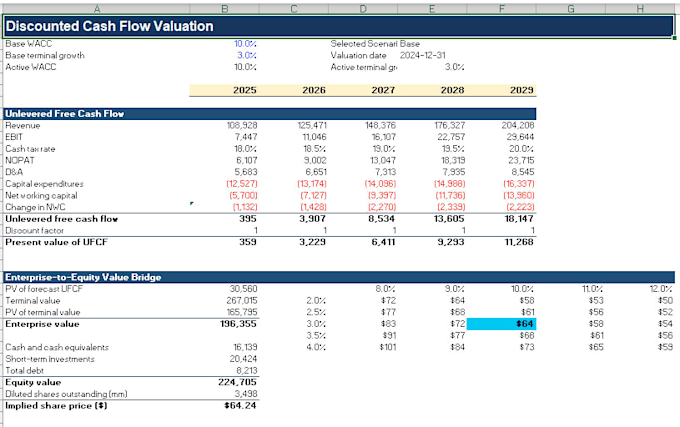
Task: Select the Enterprise-to-Equity Value Bridge header
Action: (338, 277)
